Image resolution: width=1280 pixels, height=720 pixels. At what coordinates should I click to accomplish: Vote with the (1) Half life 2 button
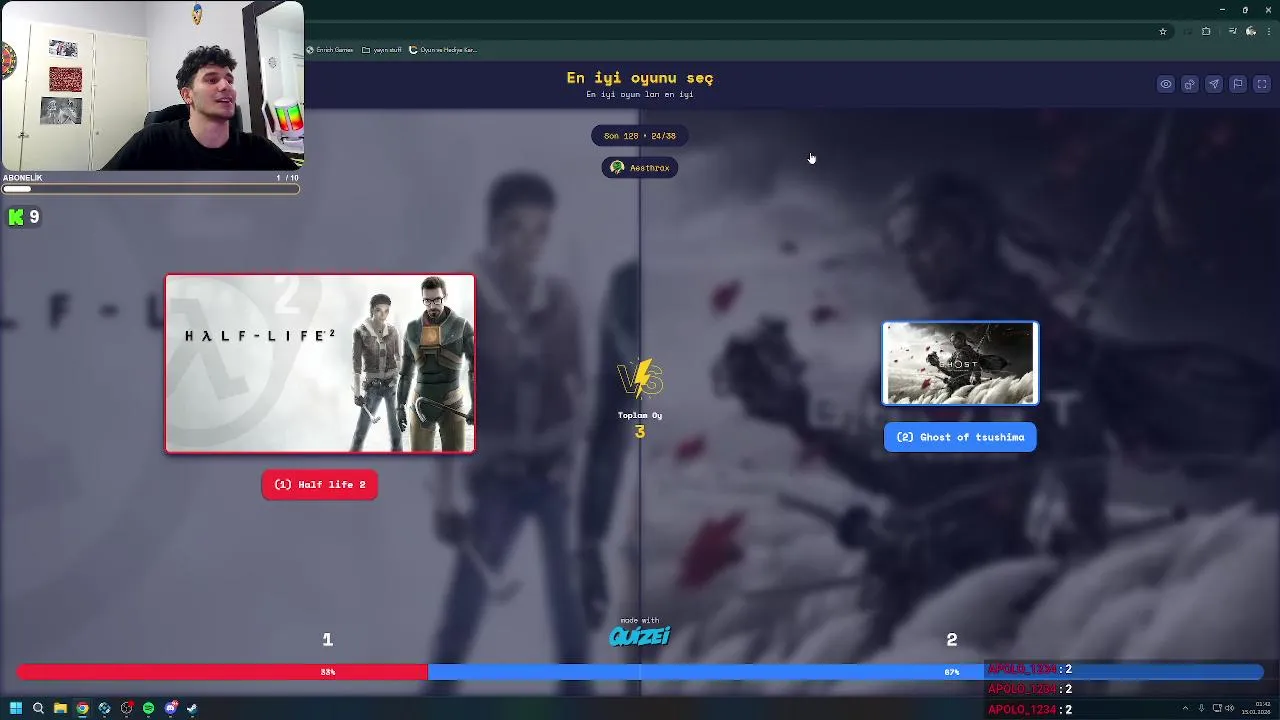coord(320,485)
